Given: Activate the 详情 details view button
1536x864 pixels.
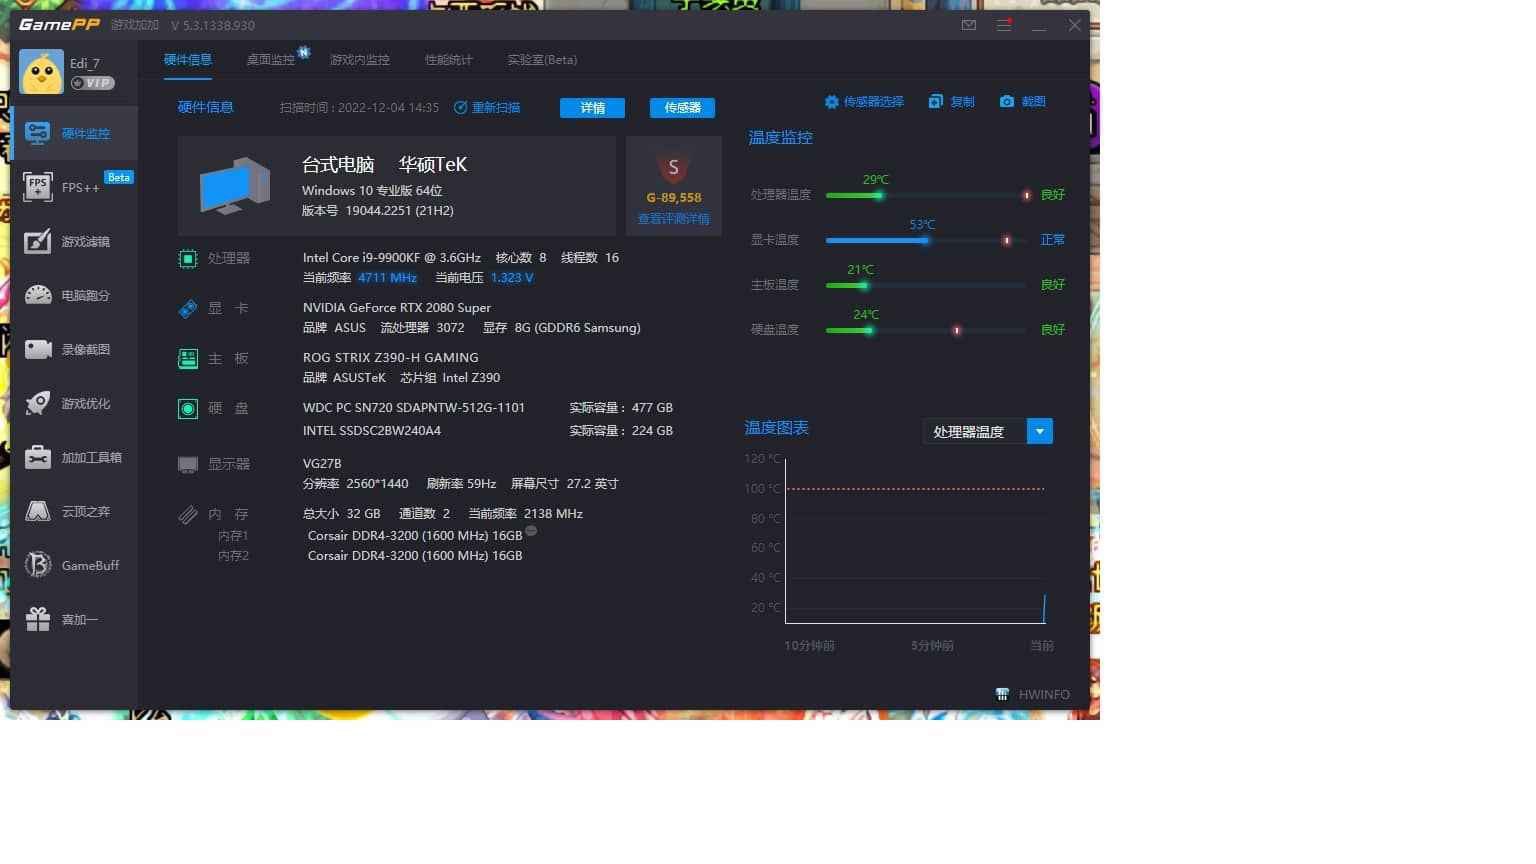Looking at the screenshot, I should pyautogui.click(x=592, y=107).
